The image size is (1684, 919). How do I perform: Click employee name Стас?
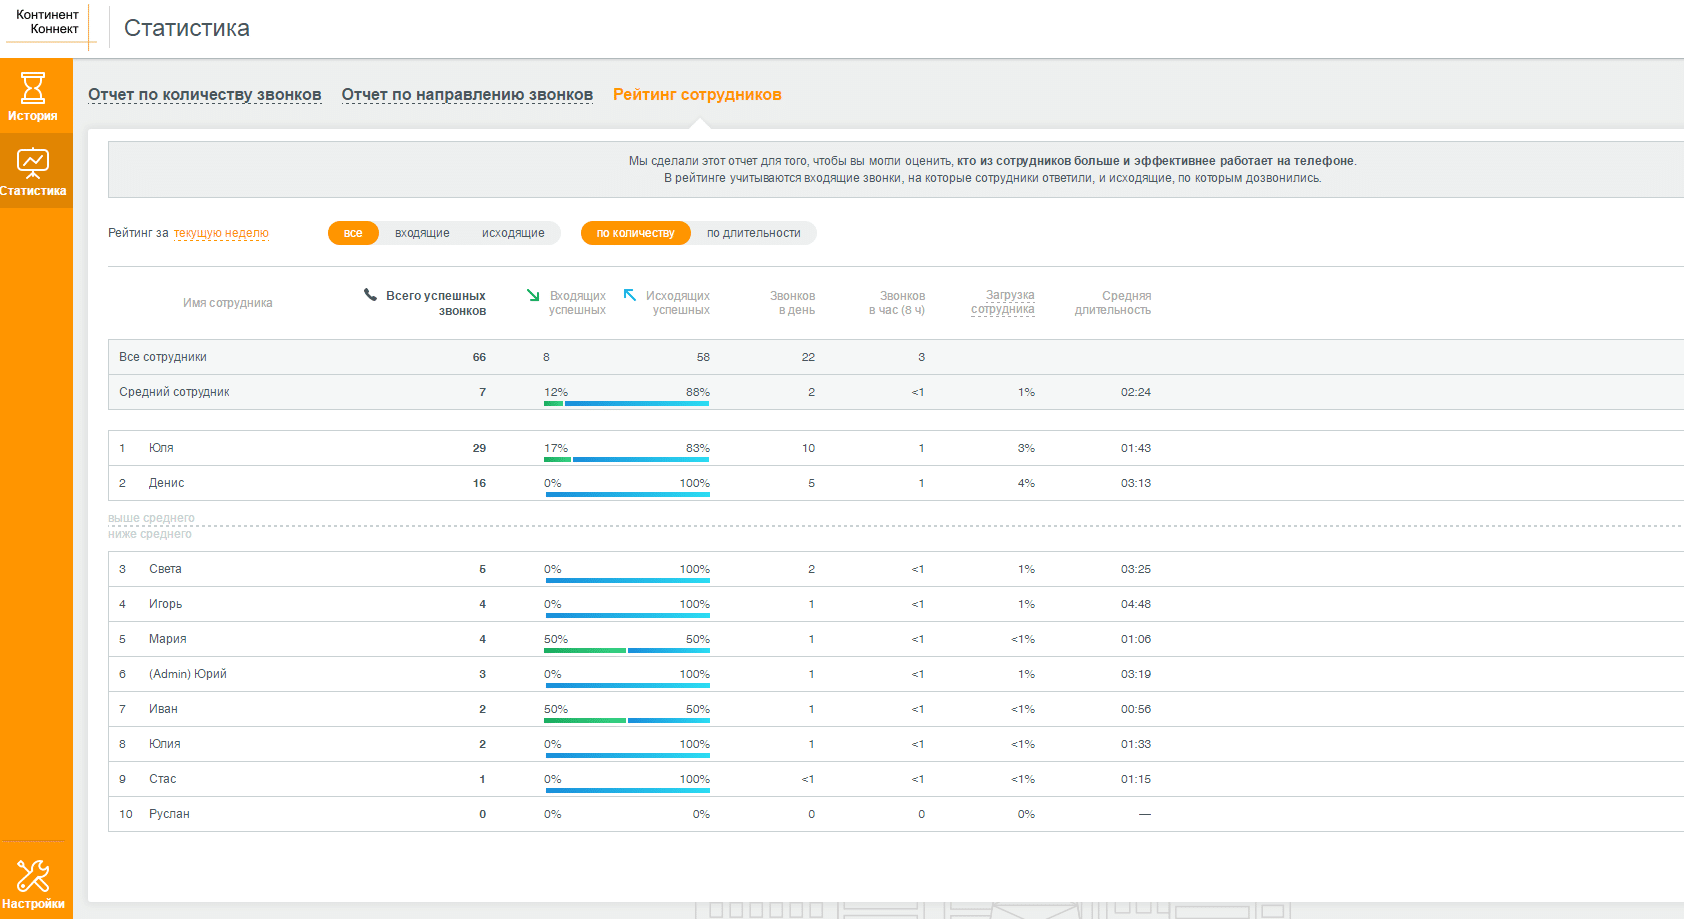coord(162,779)
